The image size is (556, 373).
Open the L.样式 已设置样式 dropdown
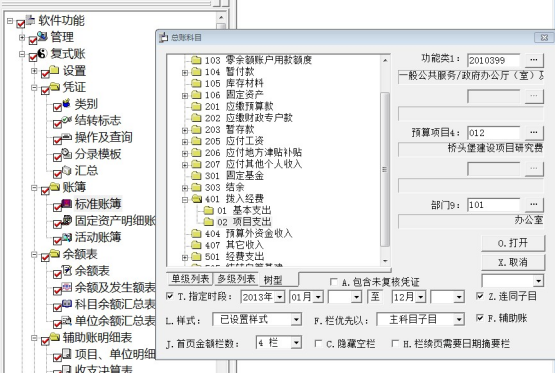tap(296, 319)
